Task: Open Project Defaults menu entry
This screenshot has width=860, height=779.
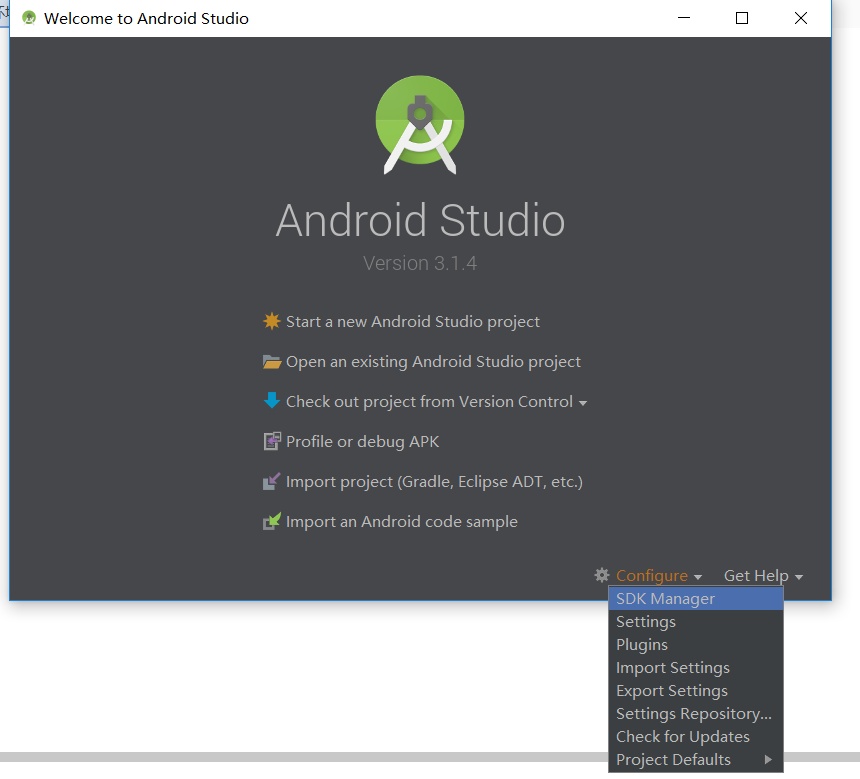Action: 695,760
